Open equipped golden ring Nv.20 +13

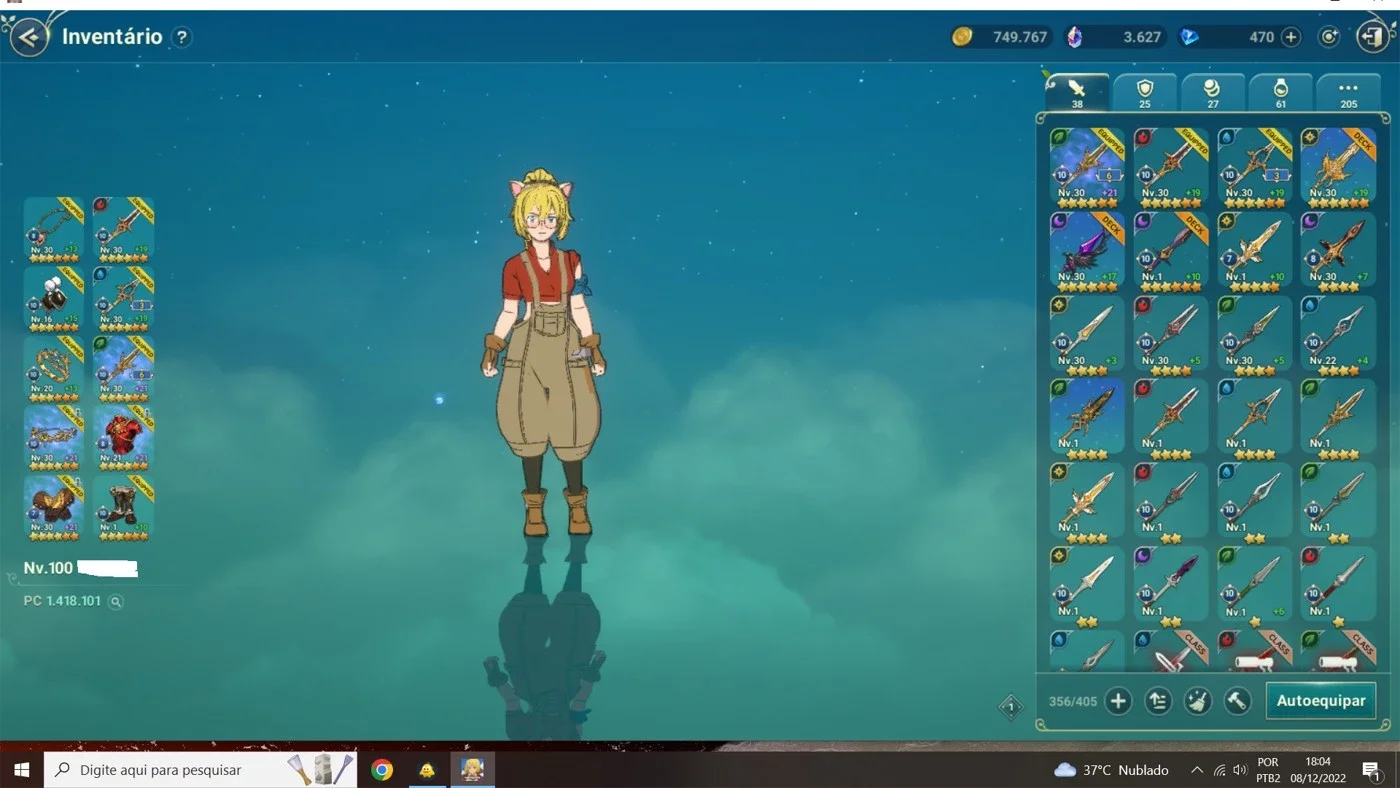[54, 368]
